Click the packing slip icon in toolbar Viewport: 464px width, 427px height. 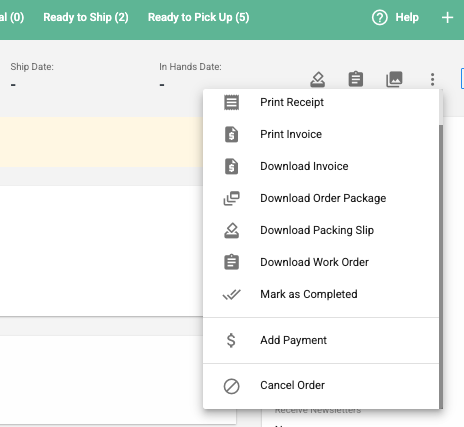317,79
